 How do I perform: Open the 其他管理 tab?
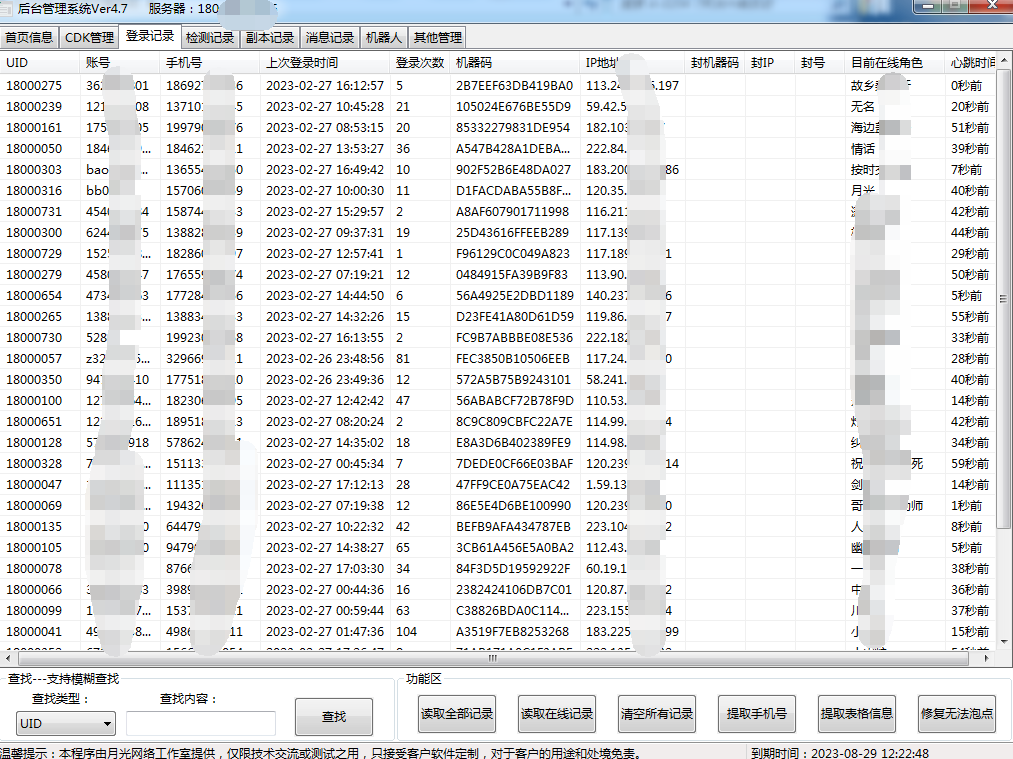pyautogui.click(x=437, y=38)
